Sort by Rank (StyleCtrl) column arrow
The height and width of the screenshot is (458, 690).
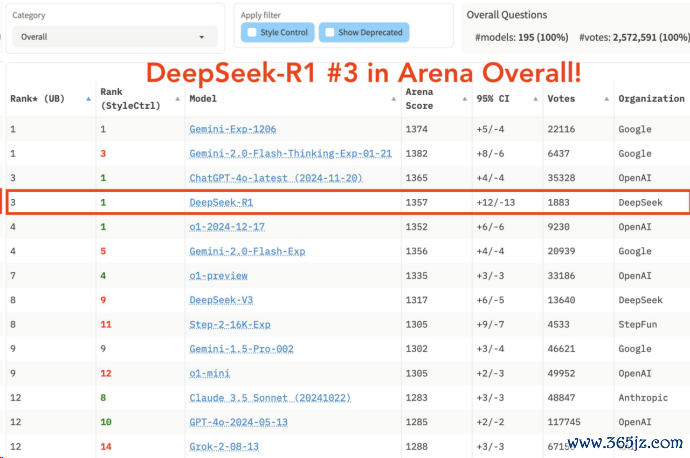[177, 99]
